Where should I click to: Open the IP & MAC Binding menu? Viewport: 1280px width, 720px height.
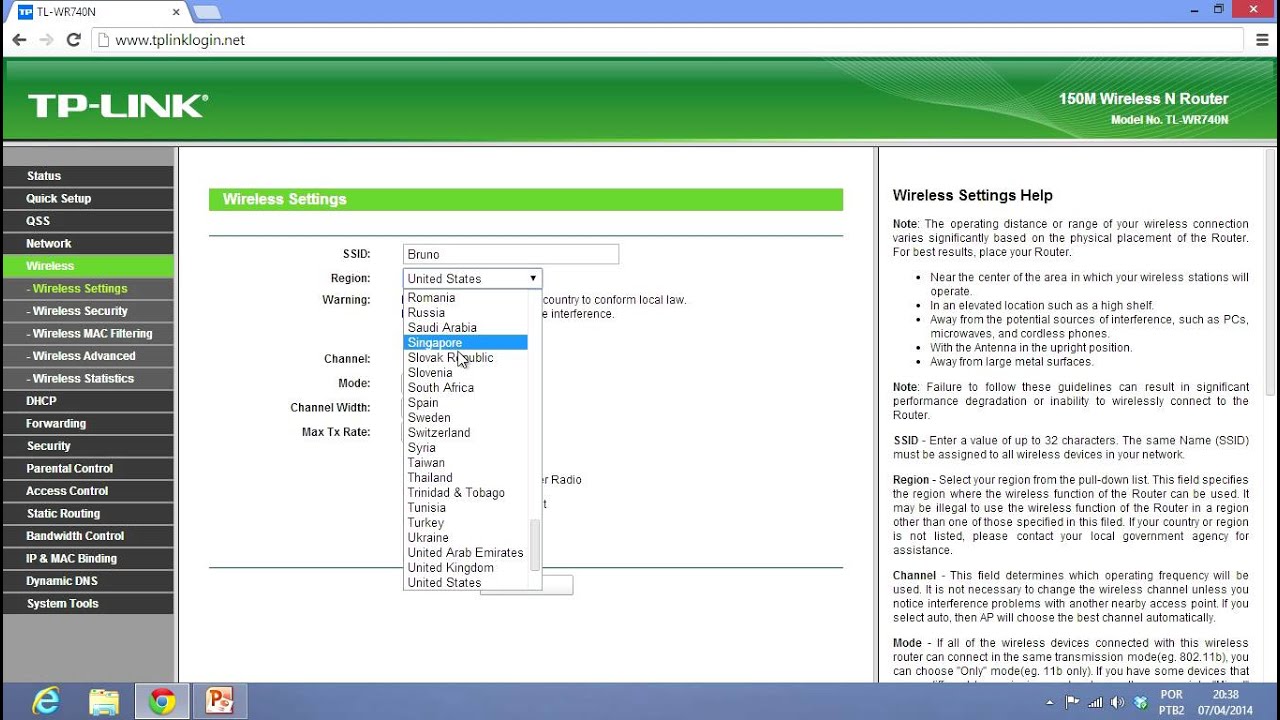click(88, 559)
